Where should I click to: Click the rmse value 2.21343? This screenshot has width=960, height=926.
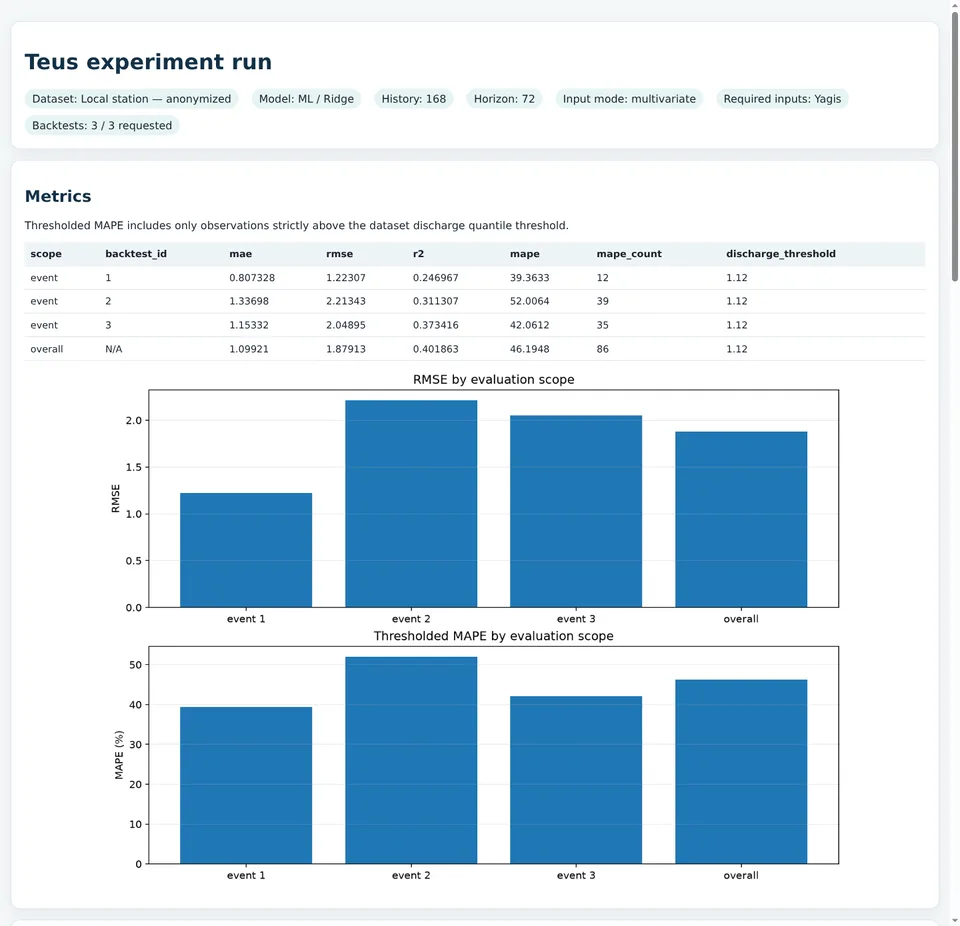346,301
